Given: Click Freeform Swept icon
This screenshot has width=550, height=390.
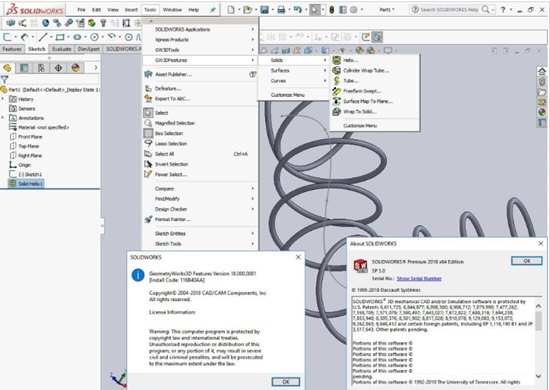Looking at the screenshot, I should point(337,91).
